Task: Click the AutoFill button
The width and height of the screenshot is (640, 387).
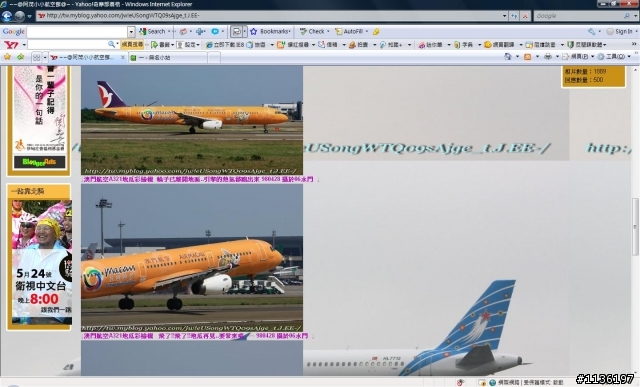Action: pyautogui.click(x=349, y=31)
